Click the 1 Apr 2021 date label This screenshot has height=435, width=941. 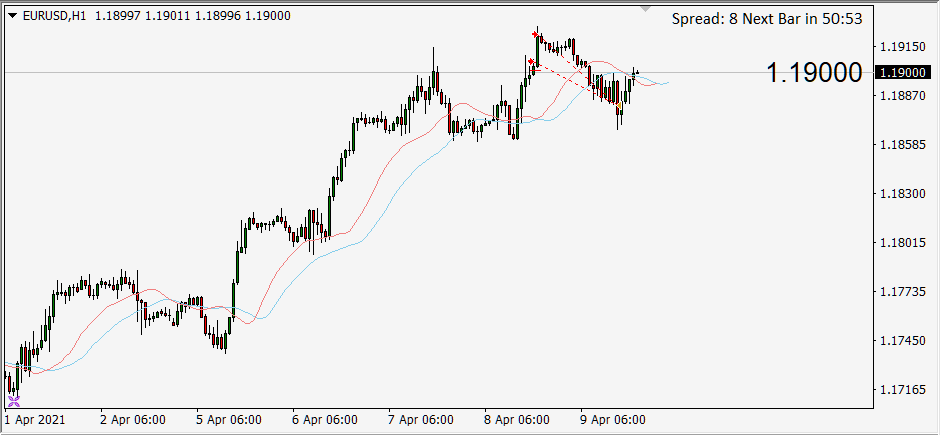click(x=35, y=419)
